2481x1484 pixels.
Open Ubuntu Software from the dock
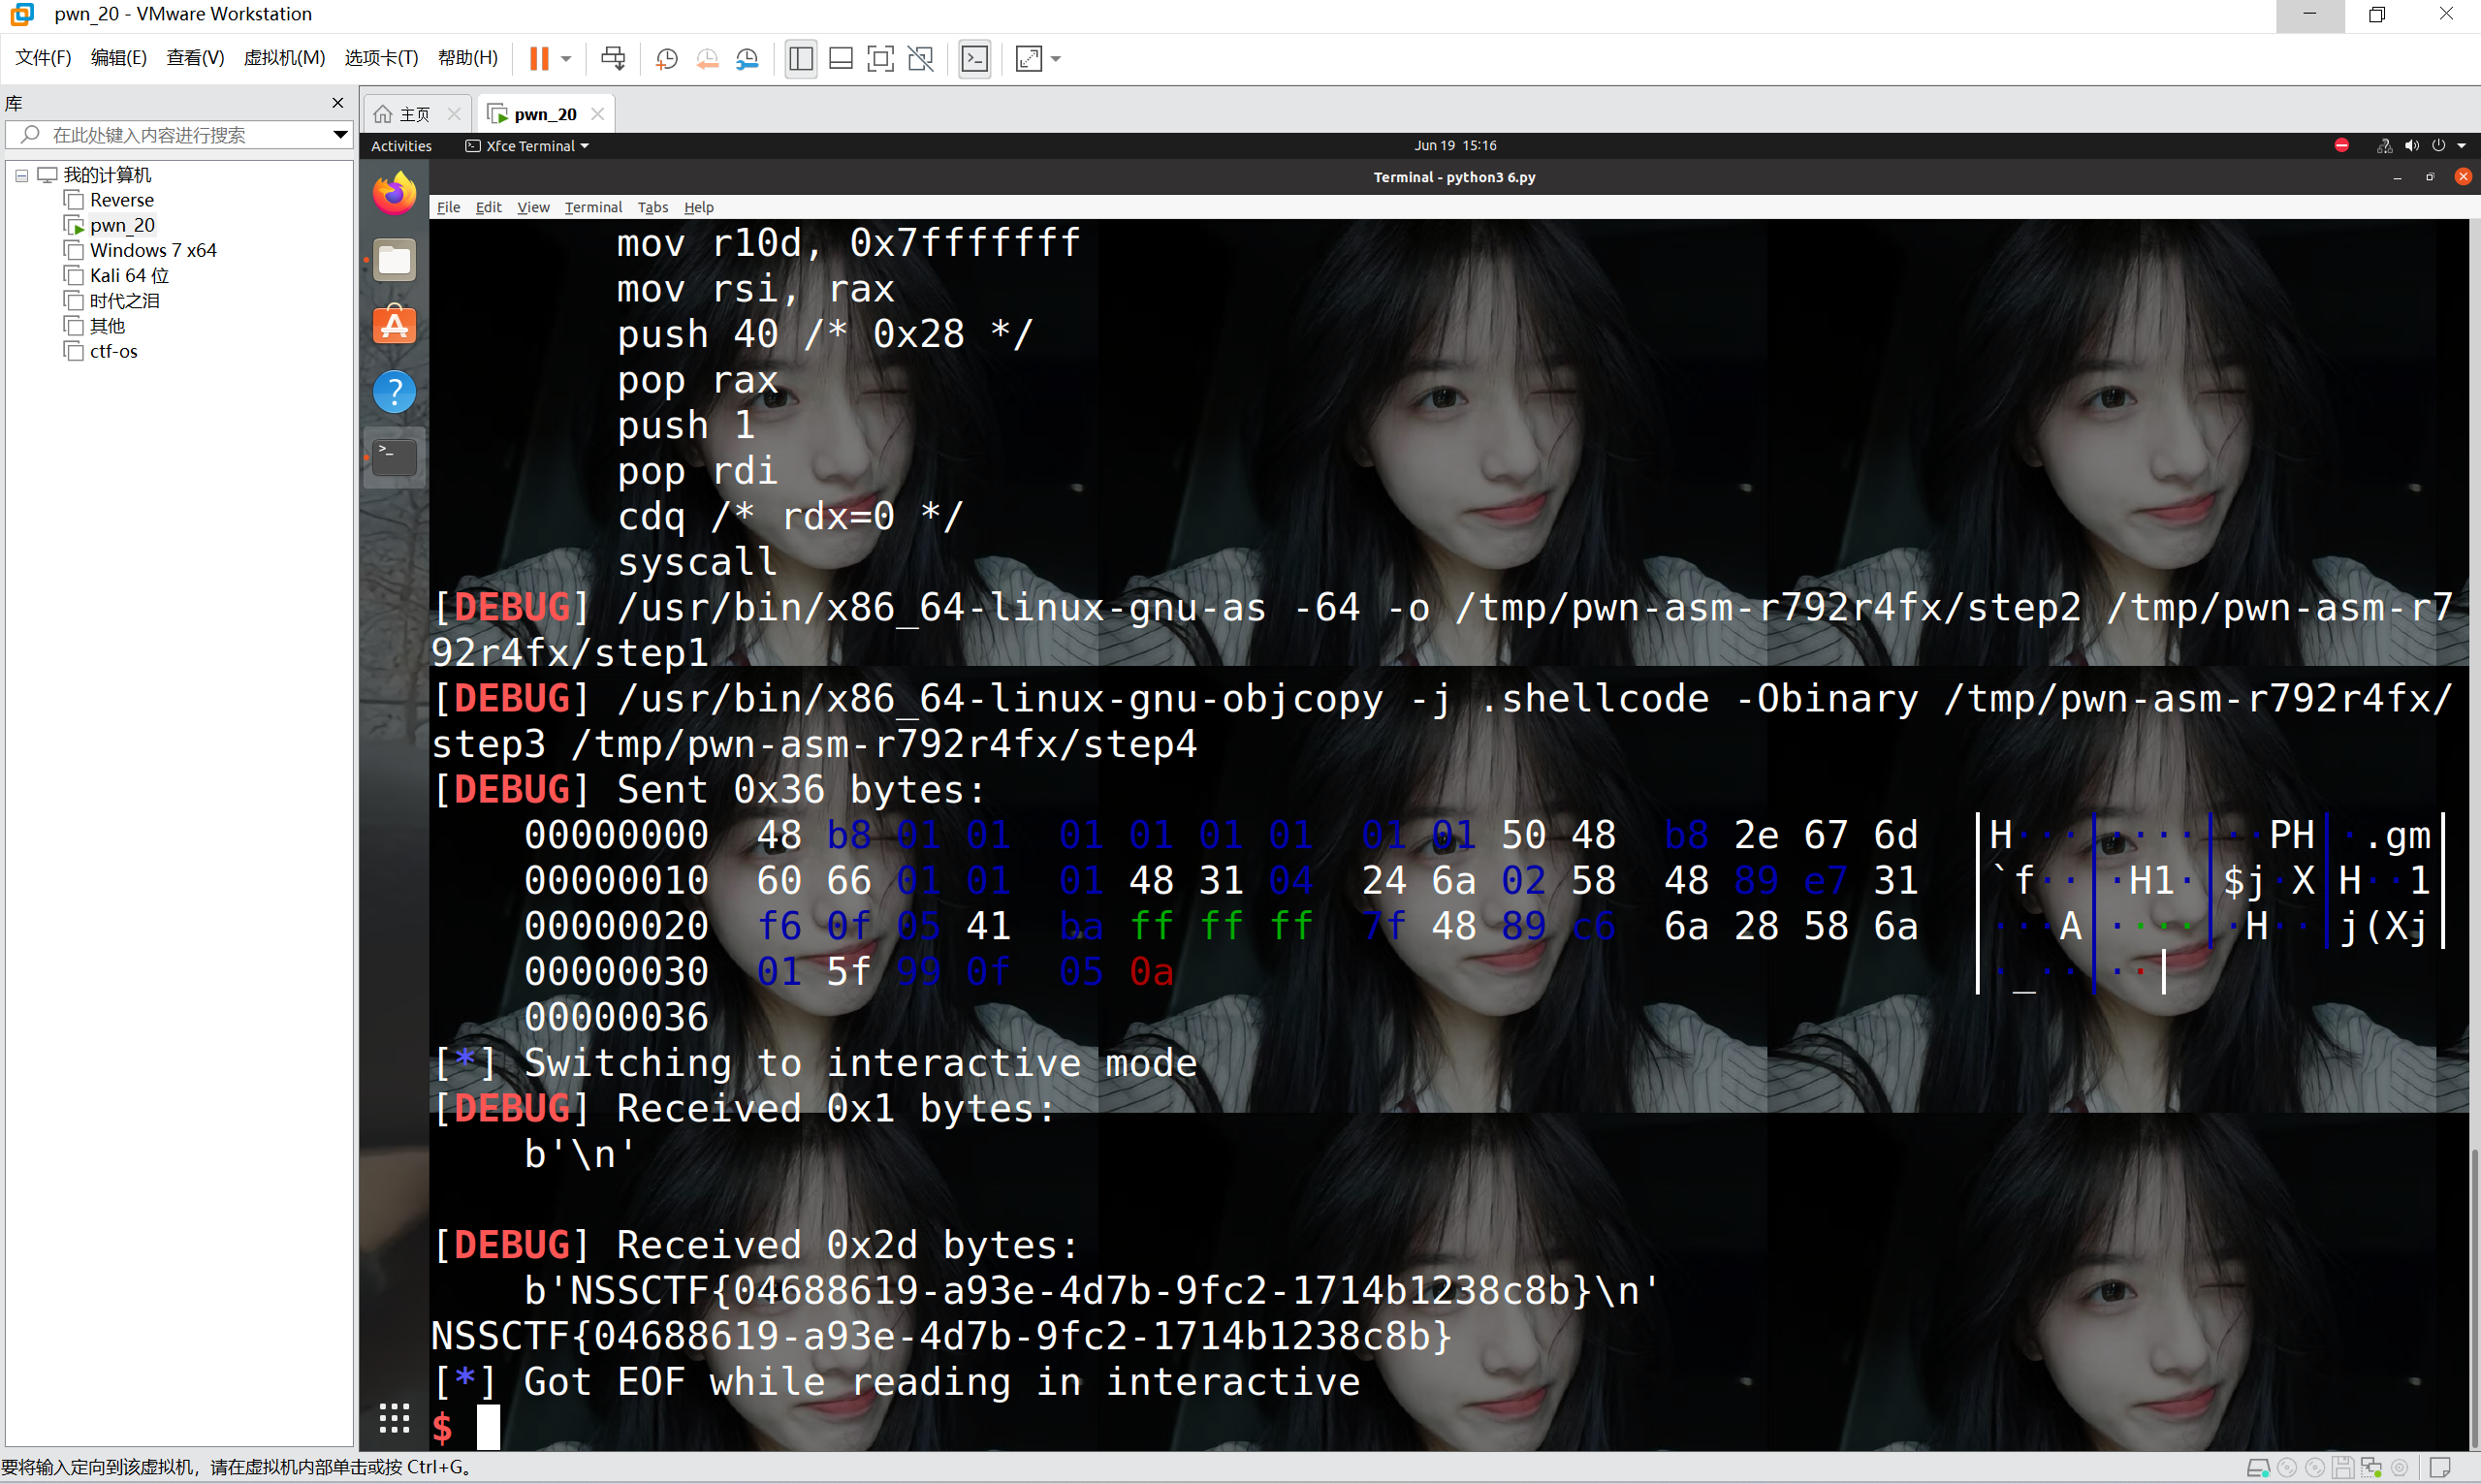[394, 325]
